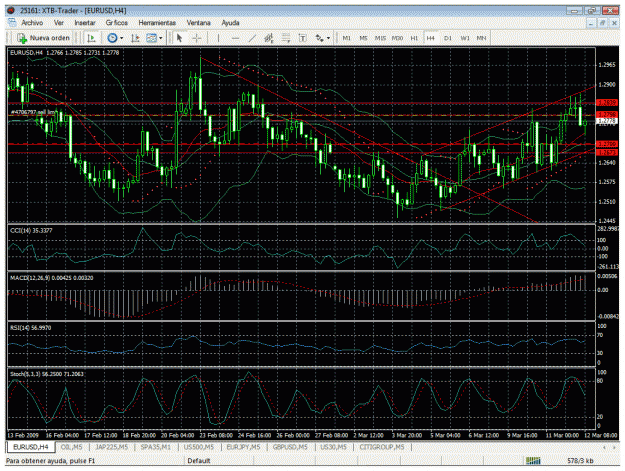This screenshot has height=471, width=625.
Task: Open the Insertar menu
Action: 85,23
